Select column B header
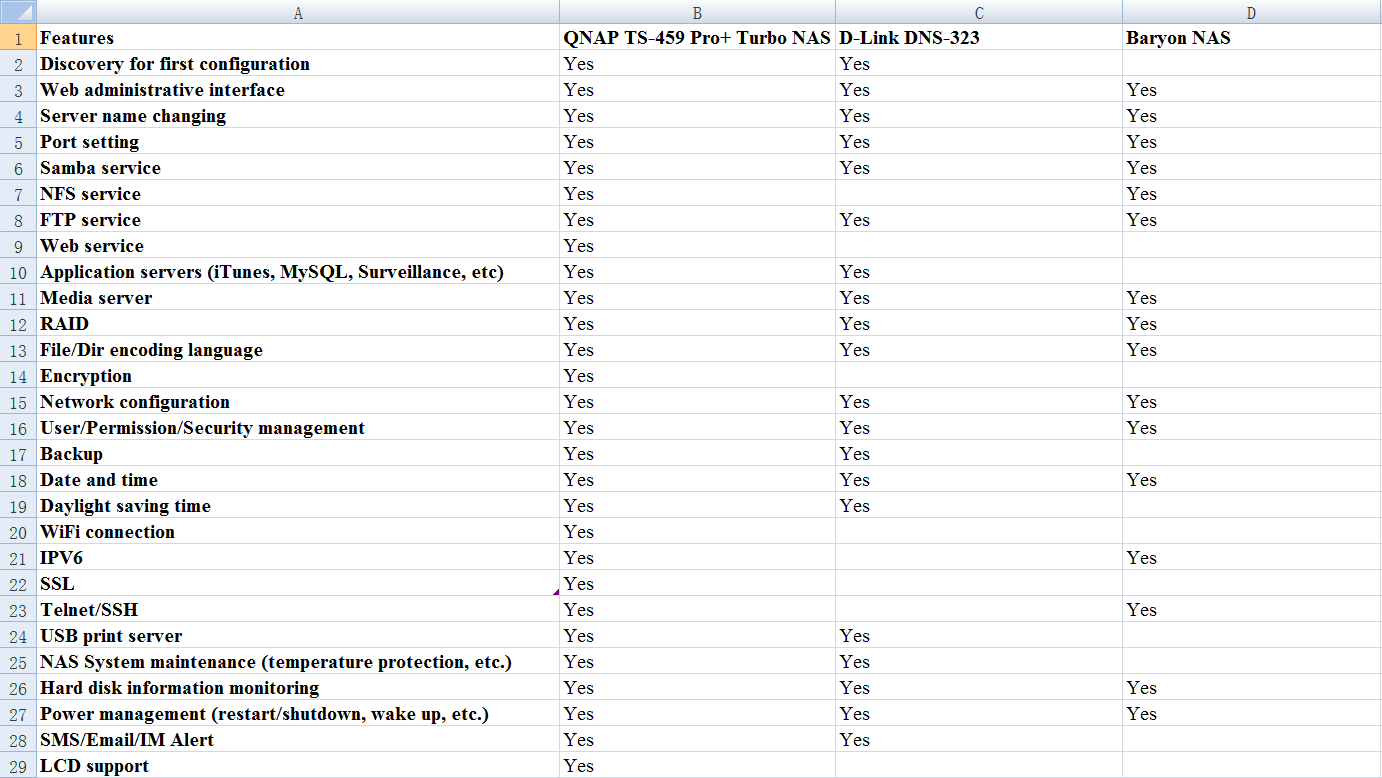1382x778 pixels. click(x=697, y=13)
